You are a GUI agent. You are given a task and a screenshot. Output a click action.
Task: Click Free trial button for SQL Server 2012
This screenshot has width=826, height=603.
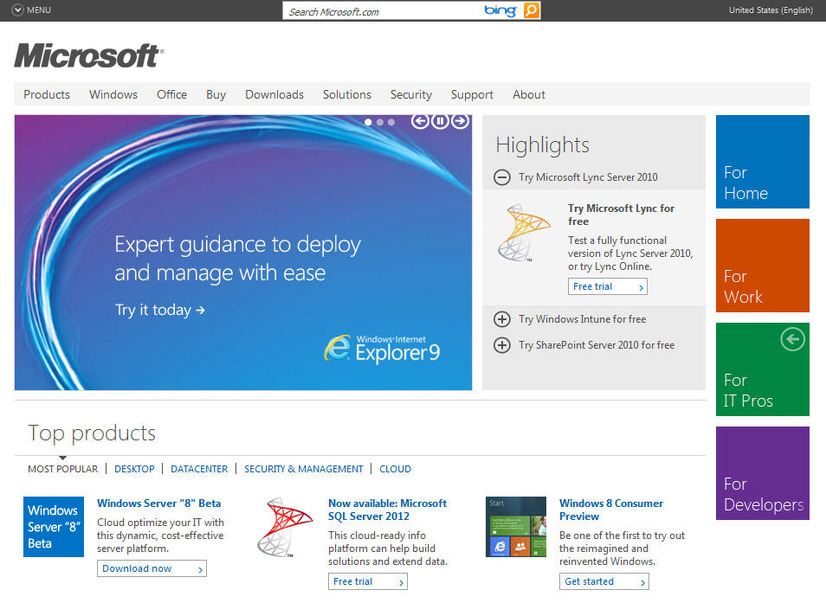(368, 581)
